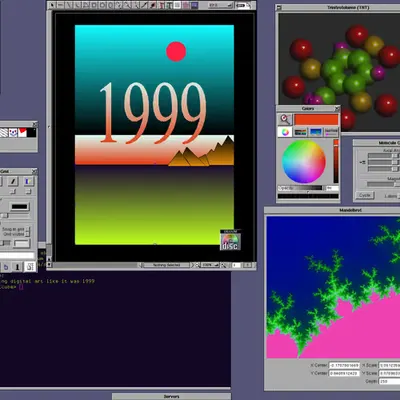Viewport: 400px width, 400px height.
Task: Click the Colors panel title bar
Action: point(308,109)
